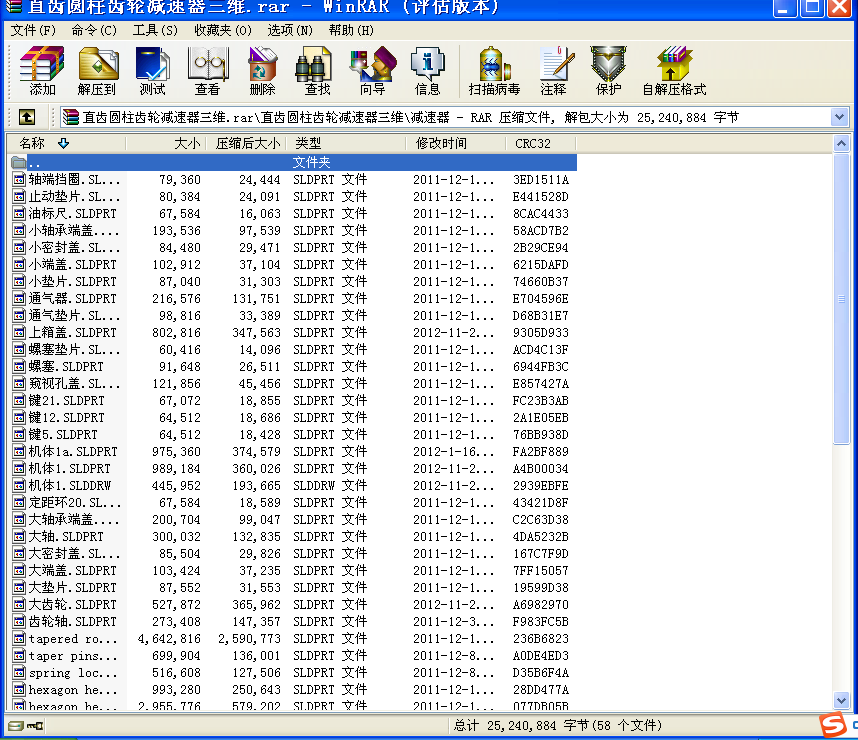Select file 机体1a.SLDPRT
The width and height of the screenshot is (858, 740).
(73, 452)
